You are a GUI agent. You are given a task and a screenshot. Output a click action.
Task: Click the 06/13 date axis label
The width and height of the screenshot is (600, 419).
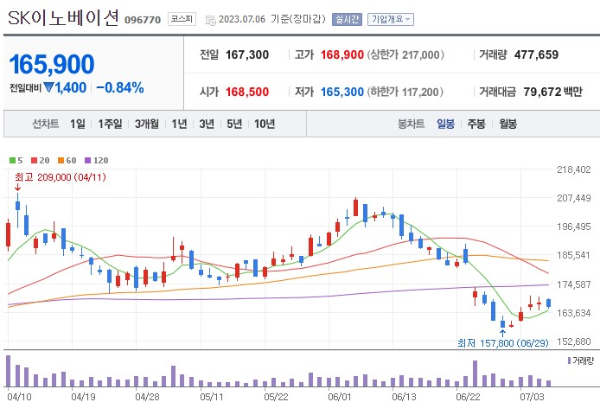coord(404,397)
